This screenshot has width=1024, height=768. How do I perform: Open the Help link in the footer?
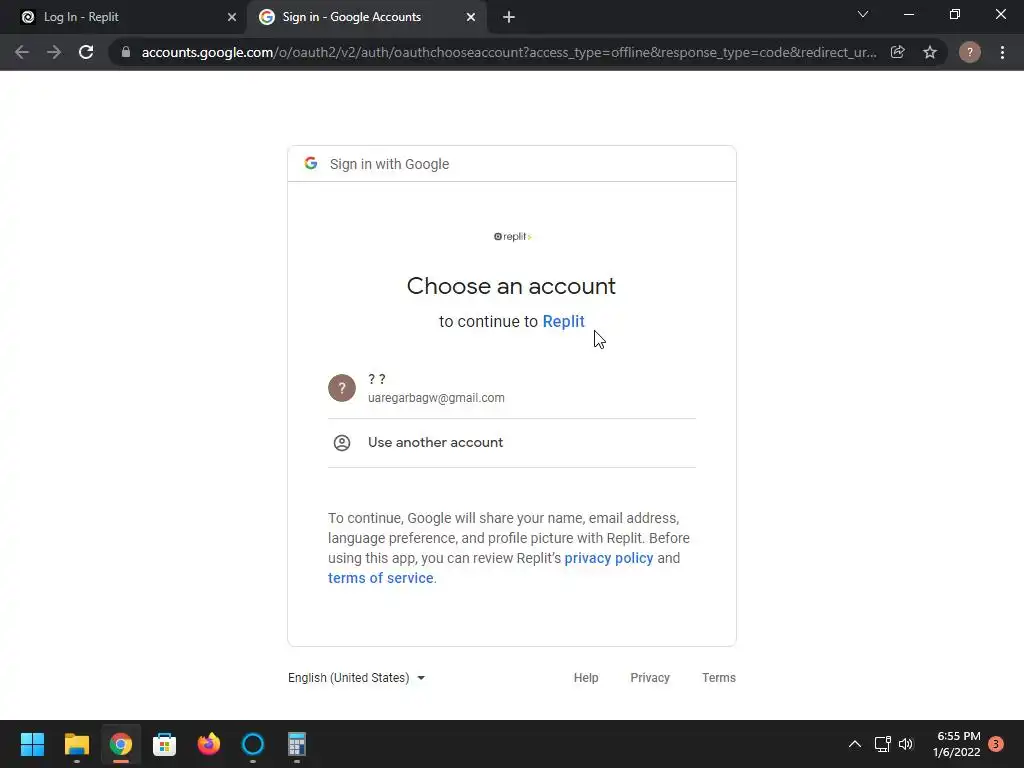[586, 678]
